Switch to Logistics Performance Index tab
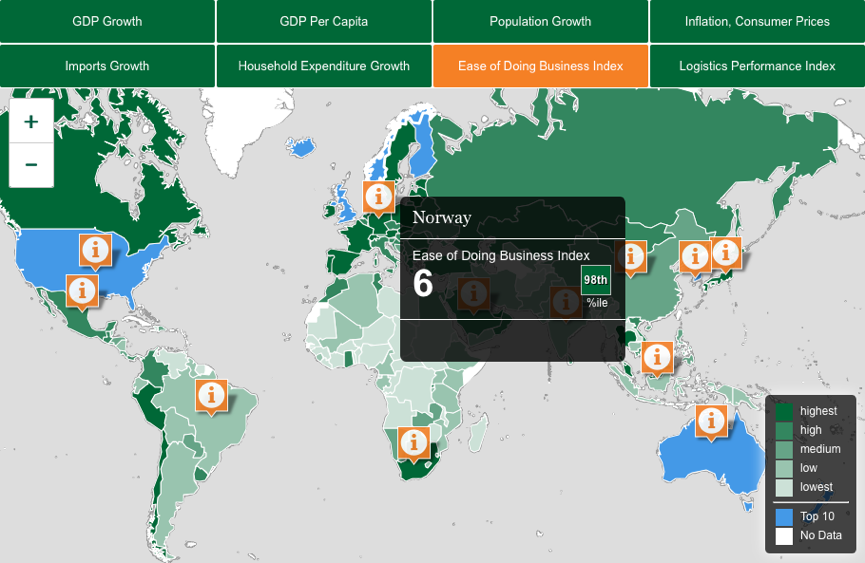Screen dimensions: 865x563 (x=757, y=66)
